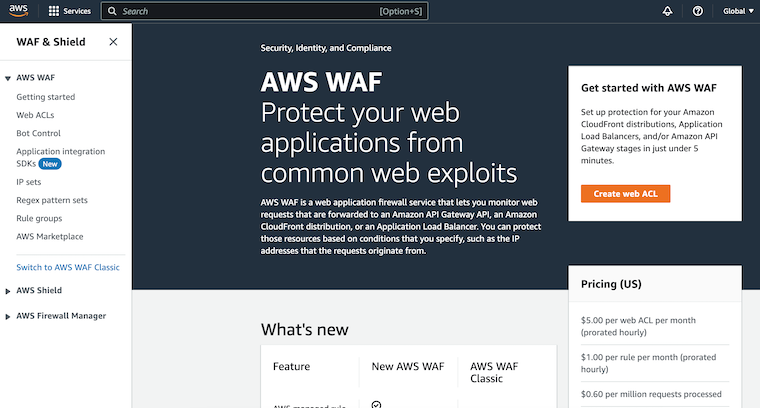Click the search magnifier icon

pos(112,11)
